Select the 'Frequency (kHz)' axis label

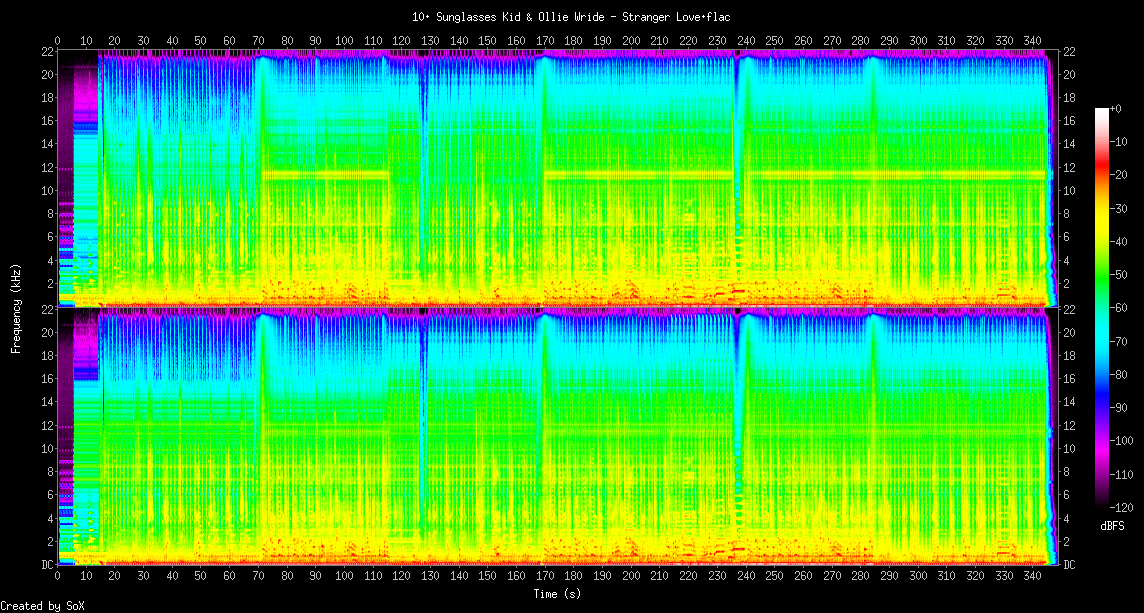point(16,307)
